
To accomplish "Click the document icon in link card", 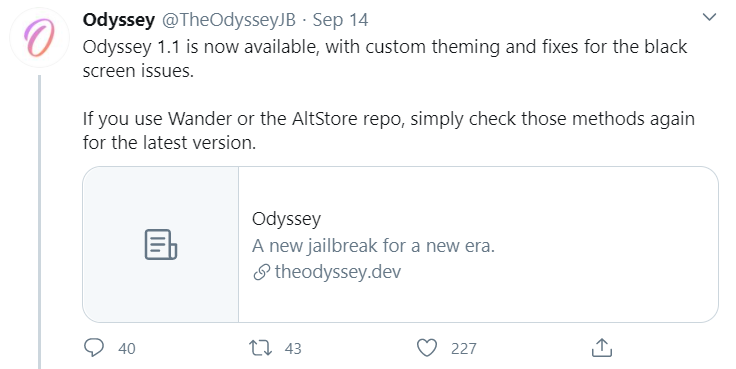I will tap(161, 245).
